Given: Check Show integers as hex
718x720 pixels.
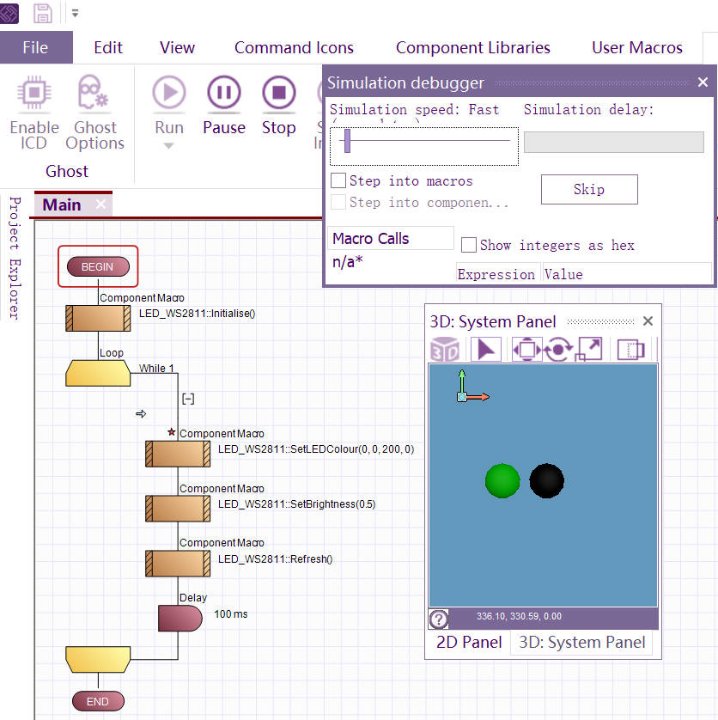Looking at the screenshot, I should pyautogui.click(x=468, y=245).
